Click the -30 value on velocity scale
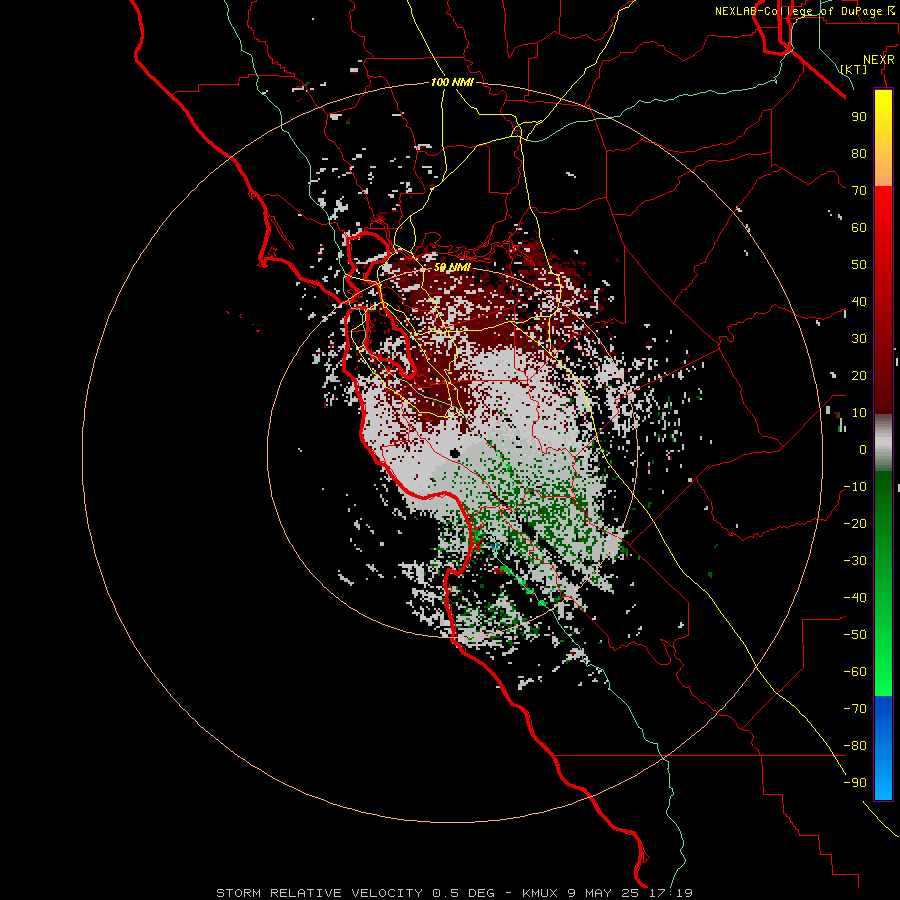The height and width of the screenshot is (900, 900). click(x=855, y=561)
